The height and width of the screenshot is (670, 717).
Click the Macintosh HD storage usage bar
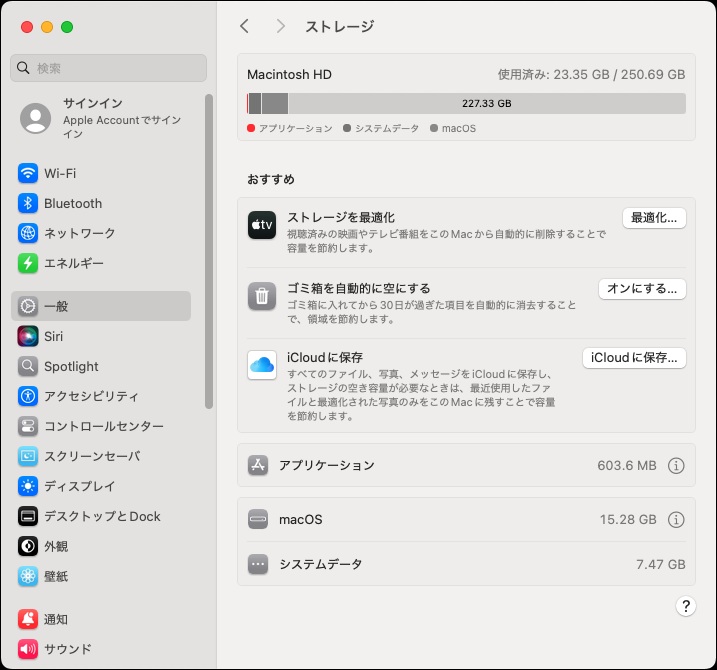466,103
